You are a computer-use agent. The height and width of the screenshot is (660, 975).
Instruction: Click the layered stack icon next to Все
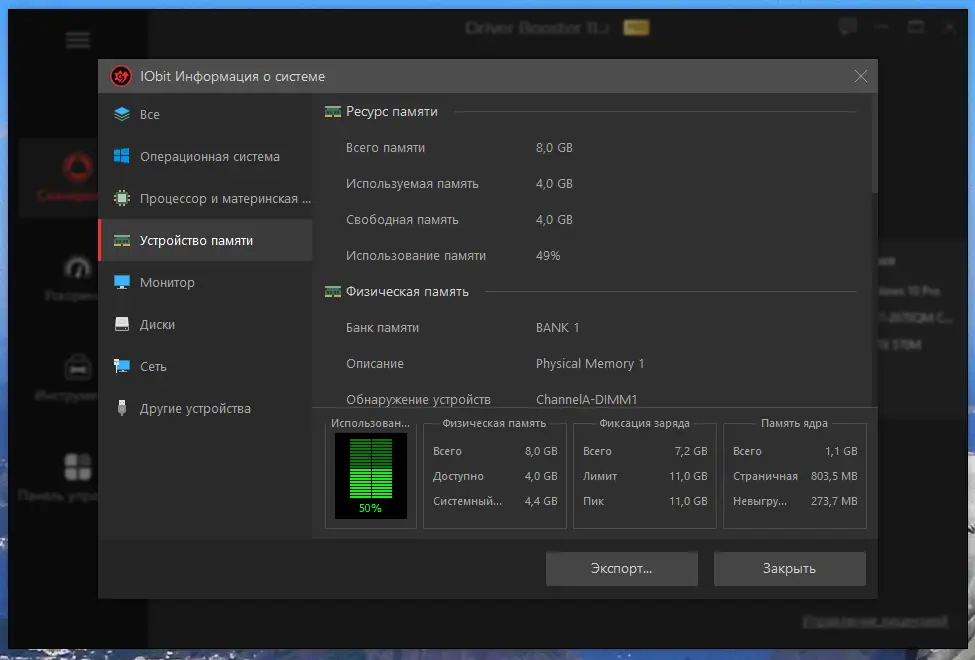pos(124,114)
